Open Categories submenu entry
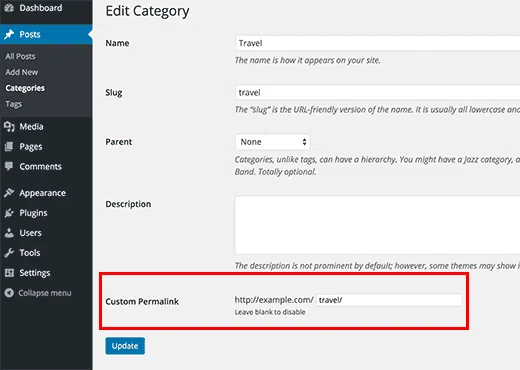520x370 pixels. (25, 88)
